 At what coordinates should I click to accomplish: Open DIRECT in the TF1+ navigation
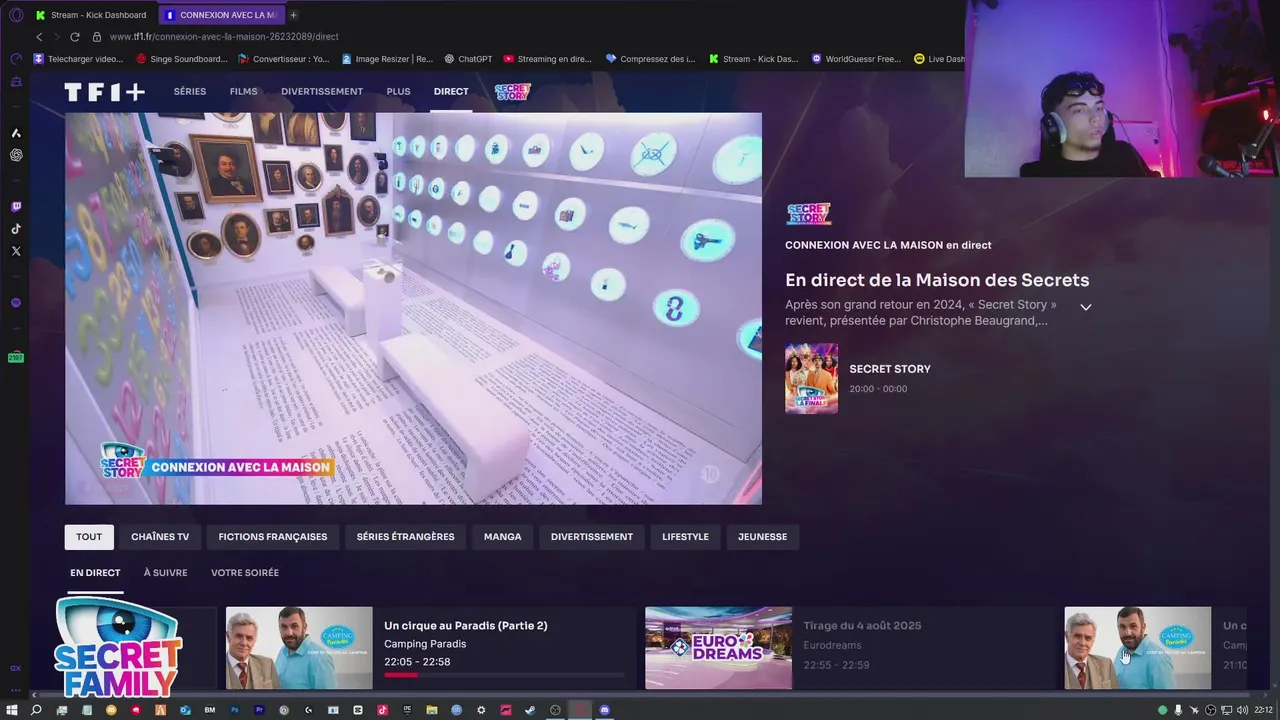click(451, 92)
